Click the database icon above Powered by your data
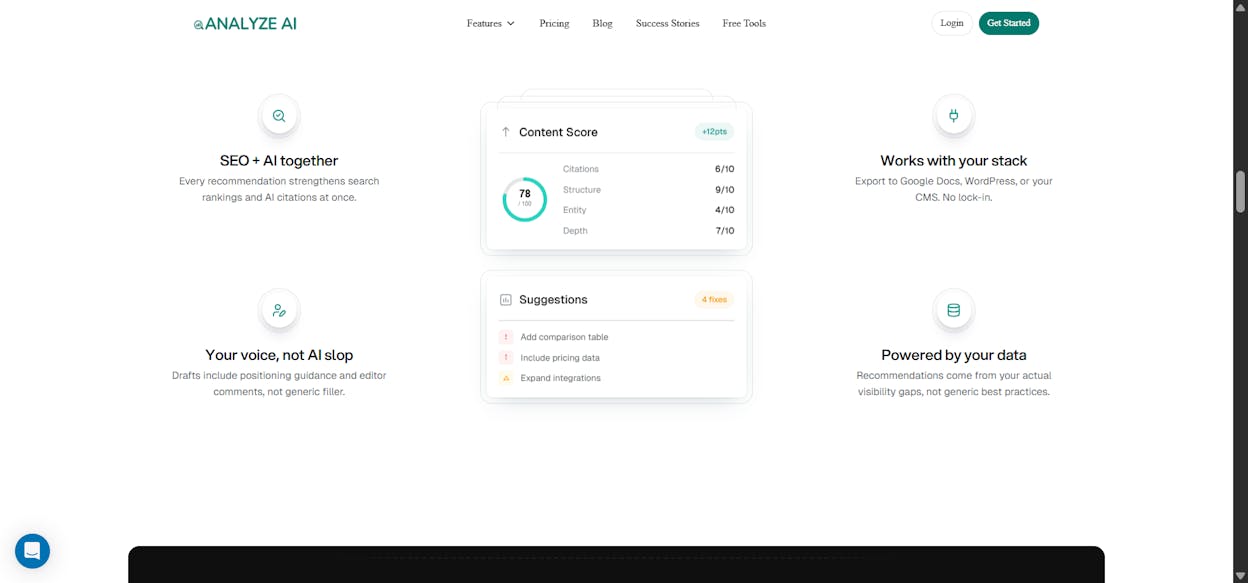This screenshot has width=1248, height=583. click(953, 310)
